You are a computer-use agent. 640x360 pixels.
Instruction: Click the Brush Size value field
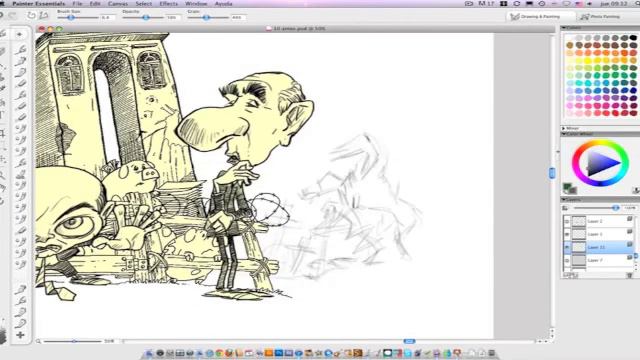coord(108,18)
